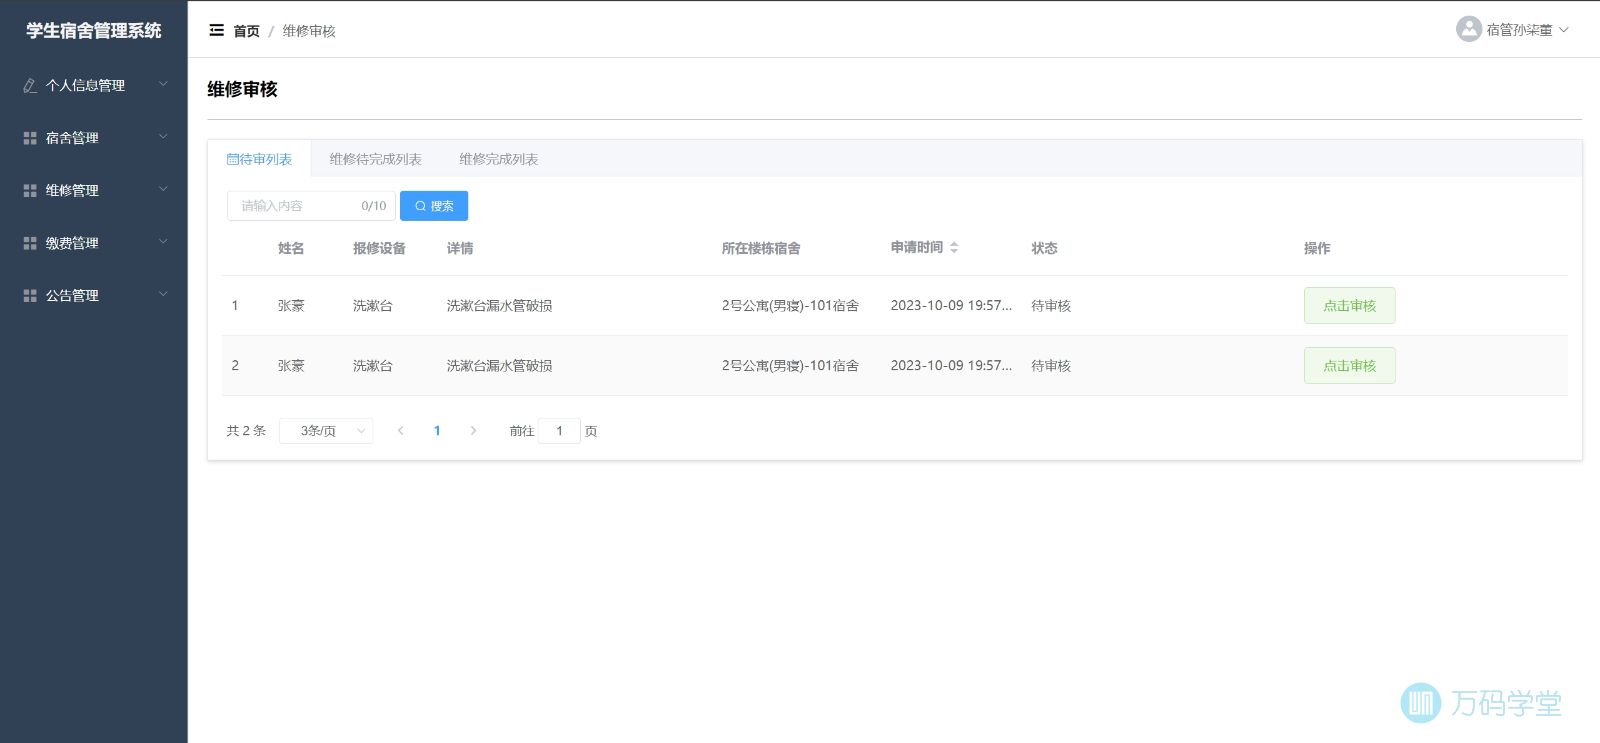Click 待审核 status in row 1
This screenshot has height=743, width=1600.
coord(1051,306)
